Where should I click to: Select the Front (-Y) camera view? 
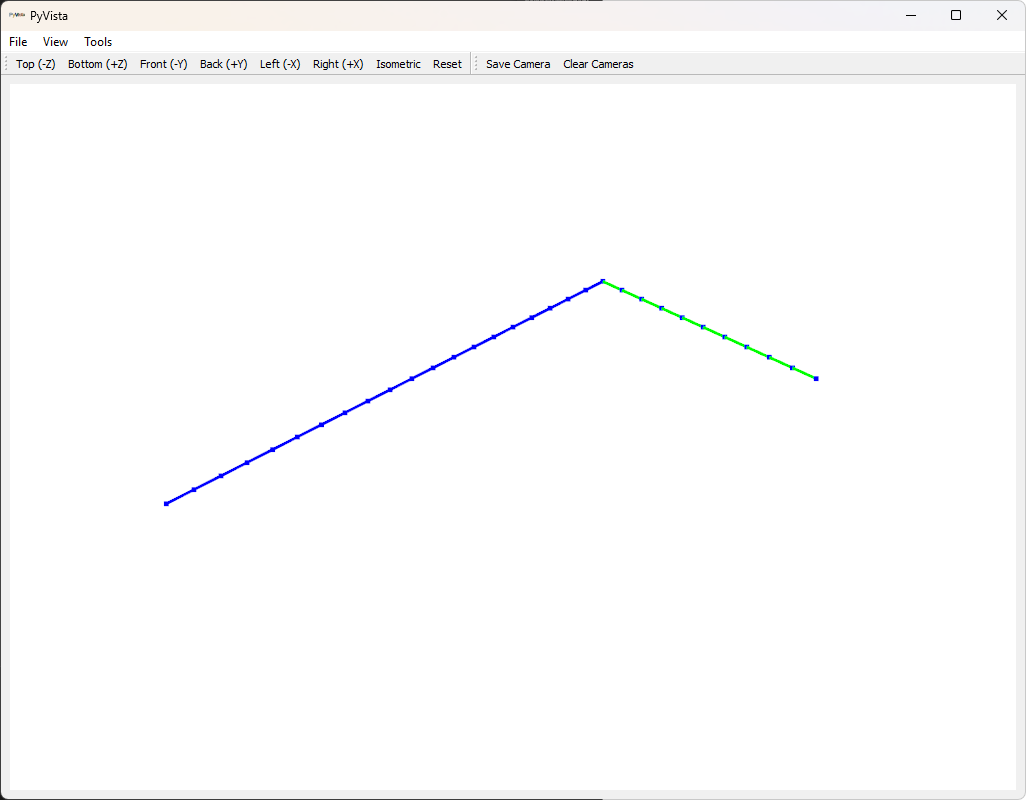point(163,63)
